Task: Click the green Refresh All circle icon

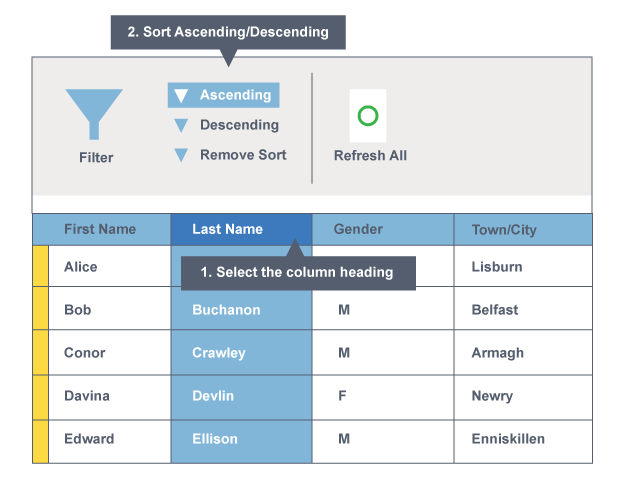Action: 368,116
